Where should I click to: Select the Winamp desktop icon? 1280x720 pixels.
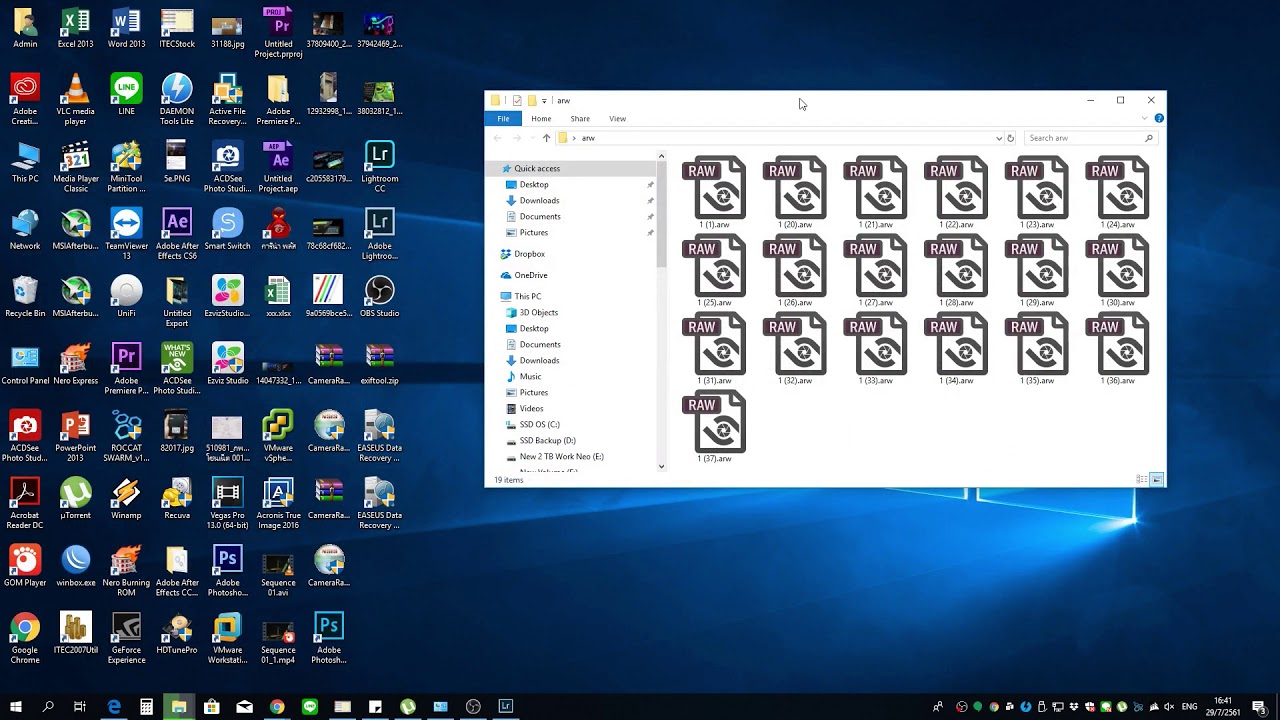pyautogui.click(x=126, y=499)
